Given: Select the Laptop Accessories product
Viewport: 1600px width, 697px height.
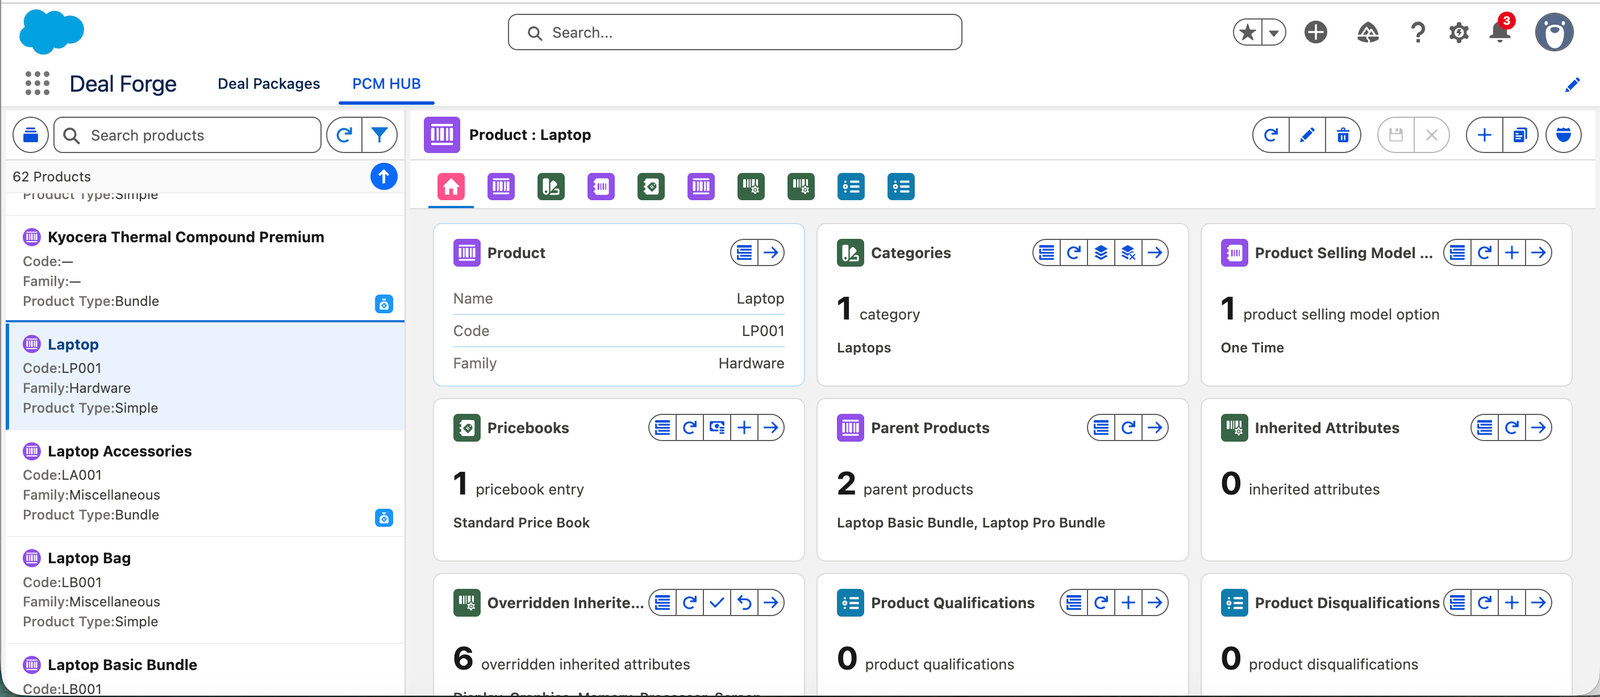Looking at the screenshot, I should tap(205, 483).
